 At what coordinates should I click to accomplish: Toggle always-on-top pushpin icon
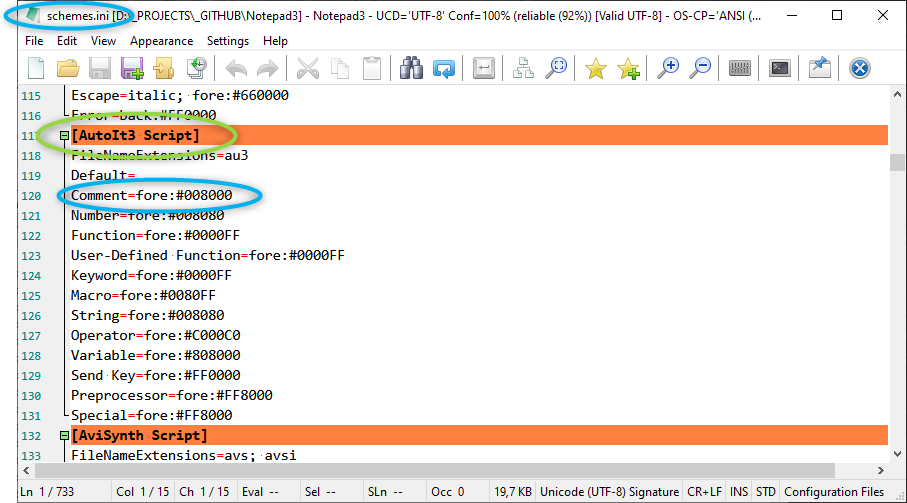point(820,68)
